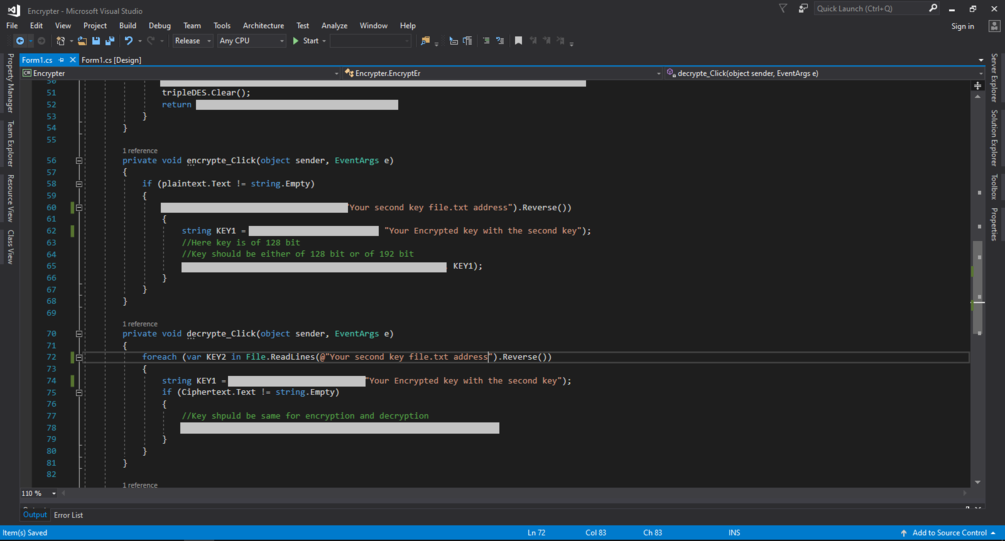Click the horizontal scrollbar right arrow

point(965,494)
